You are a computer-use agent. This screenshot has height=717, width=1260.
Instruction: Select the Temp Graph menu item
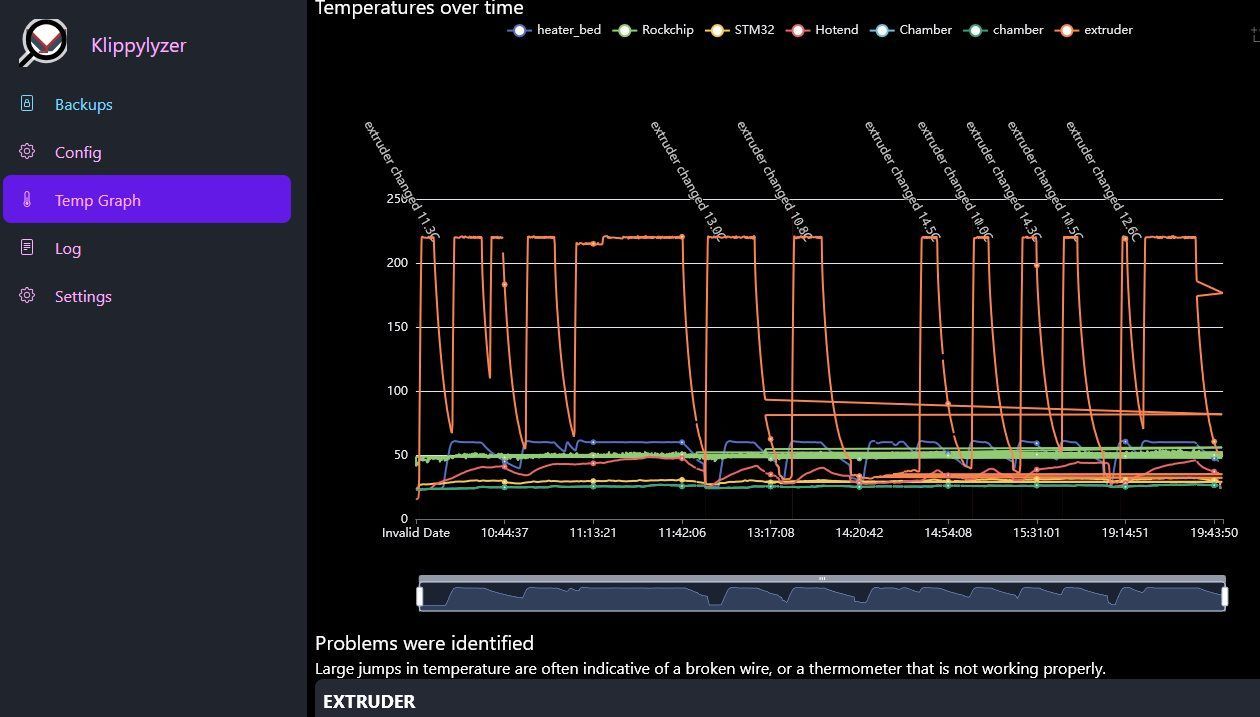(x=147, y=199)
